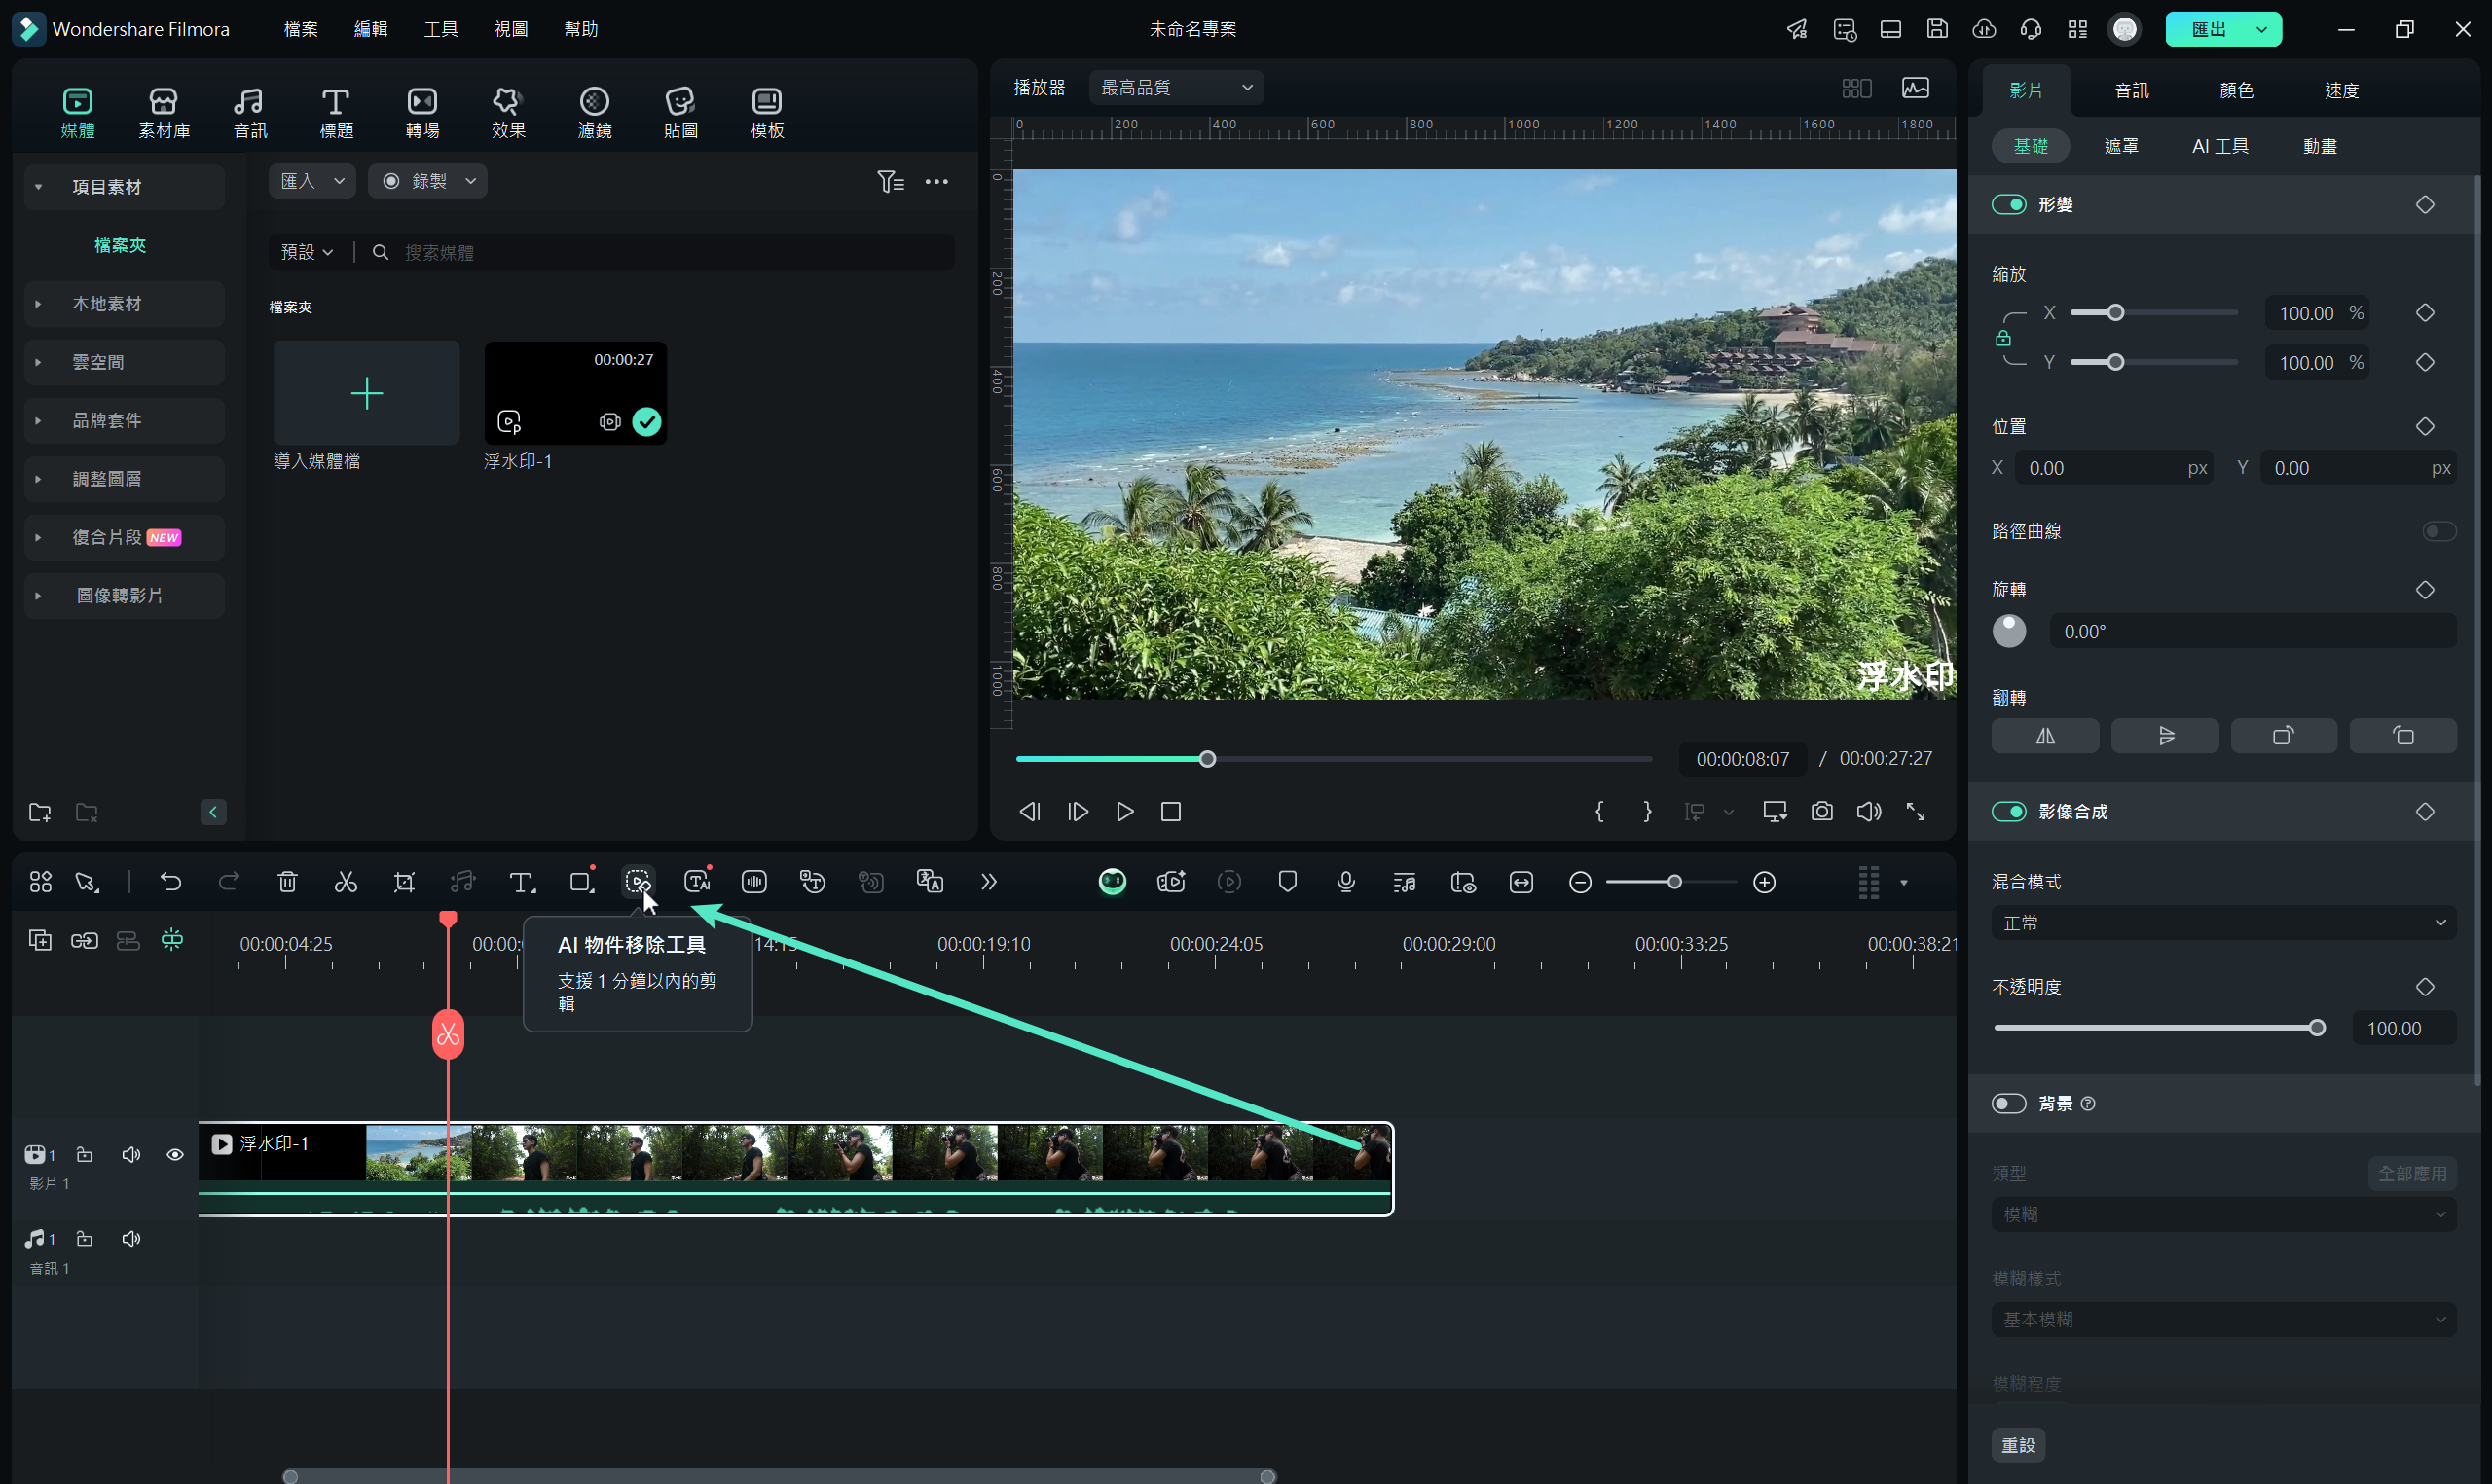Image resolution: width=2492 pixels, height=1484 pixels.
Task: Click the player progress bar handle
Action: 1207,759
